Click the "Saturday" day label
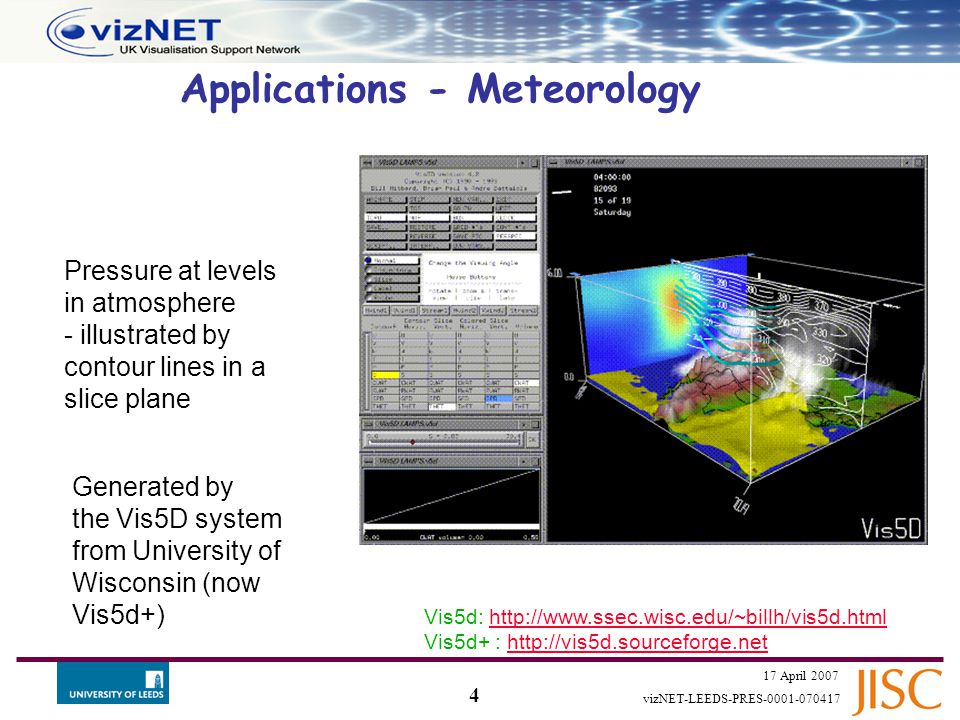960x720 pixels. (612, 212)
